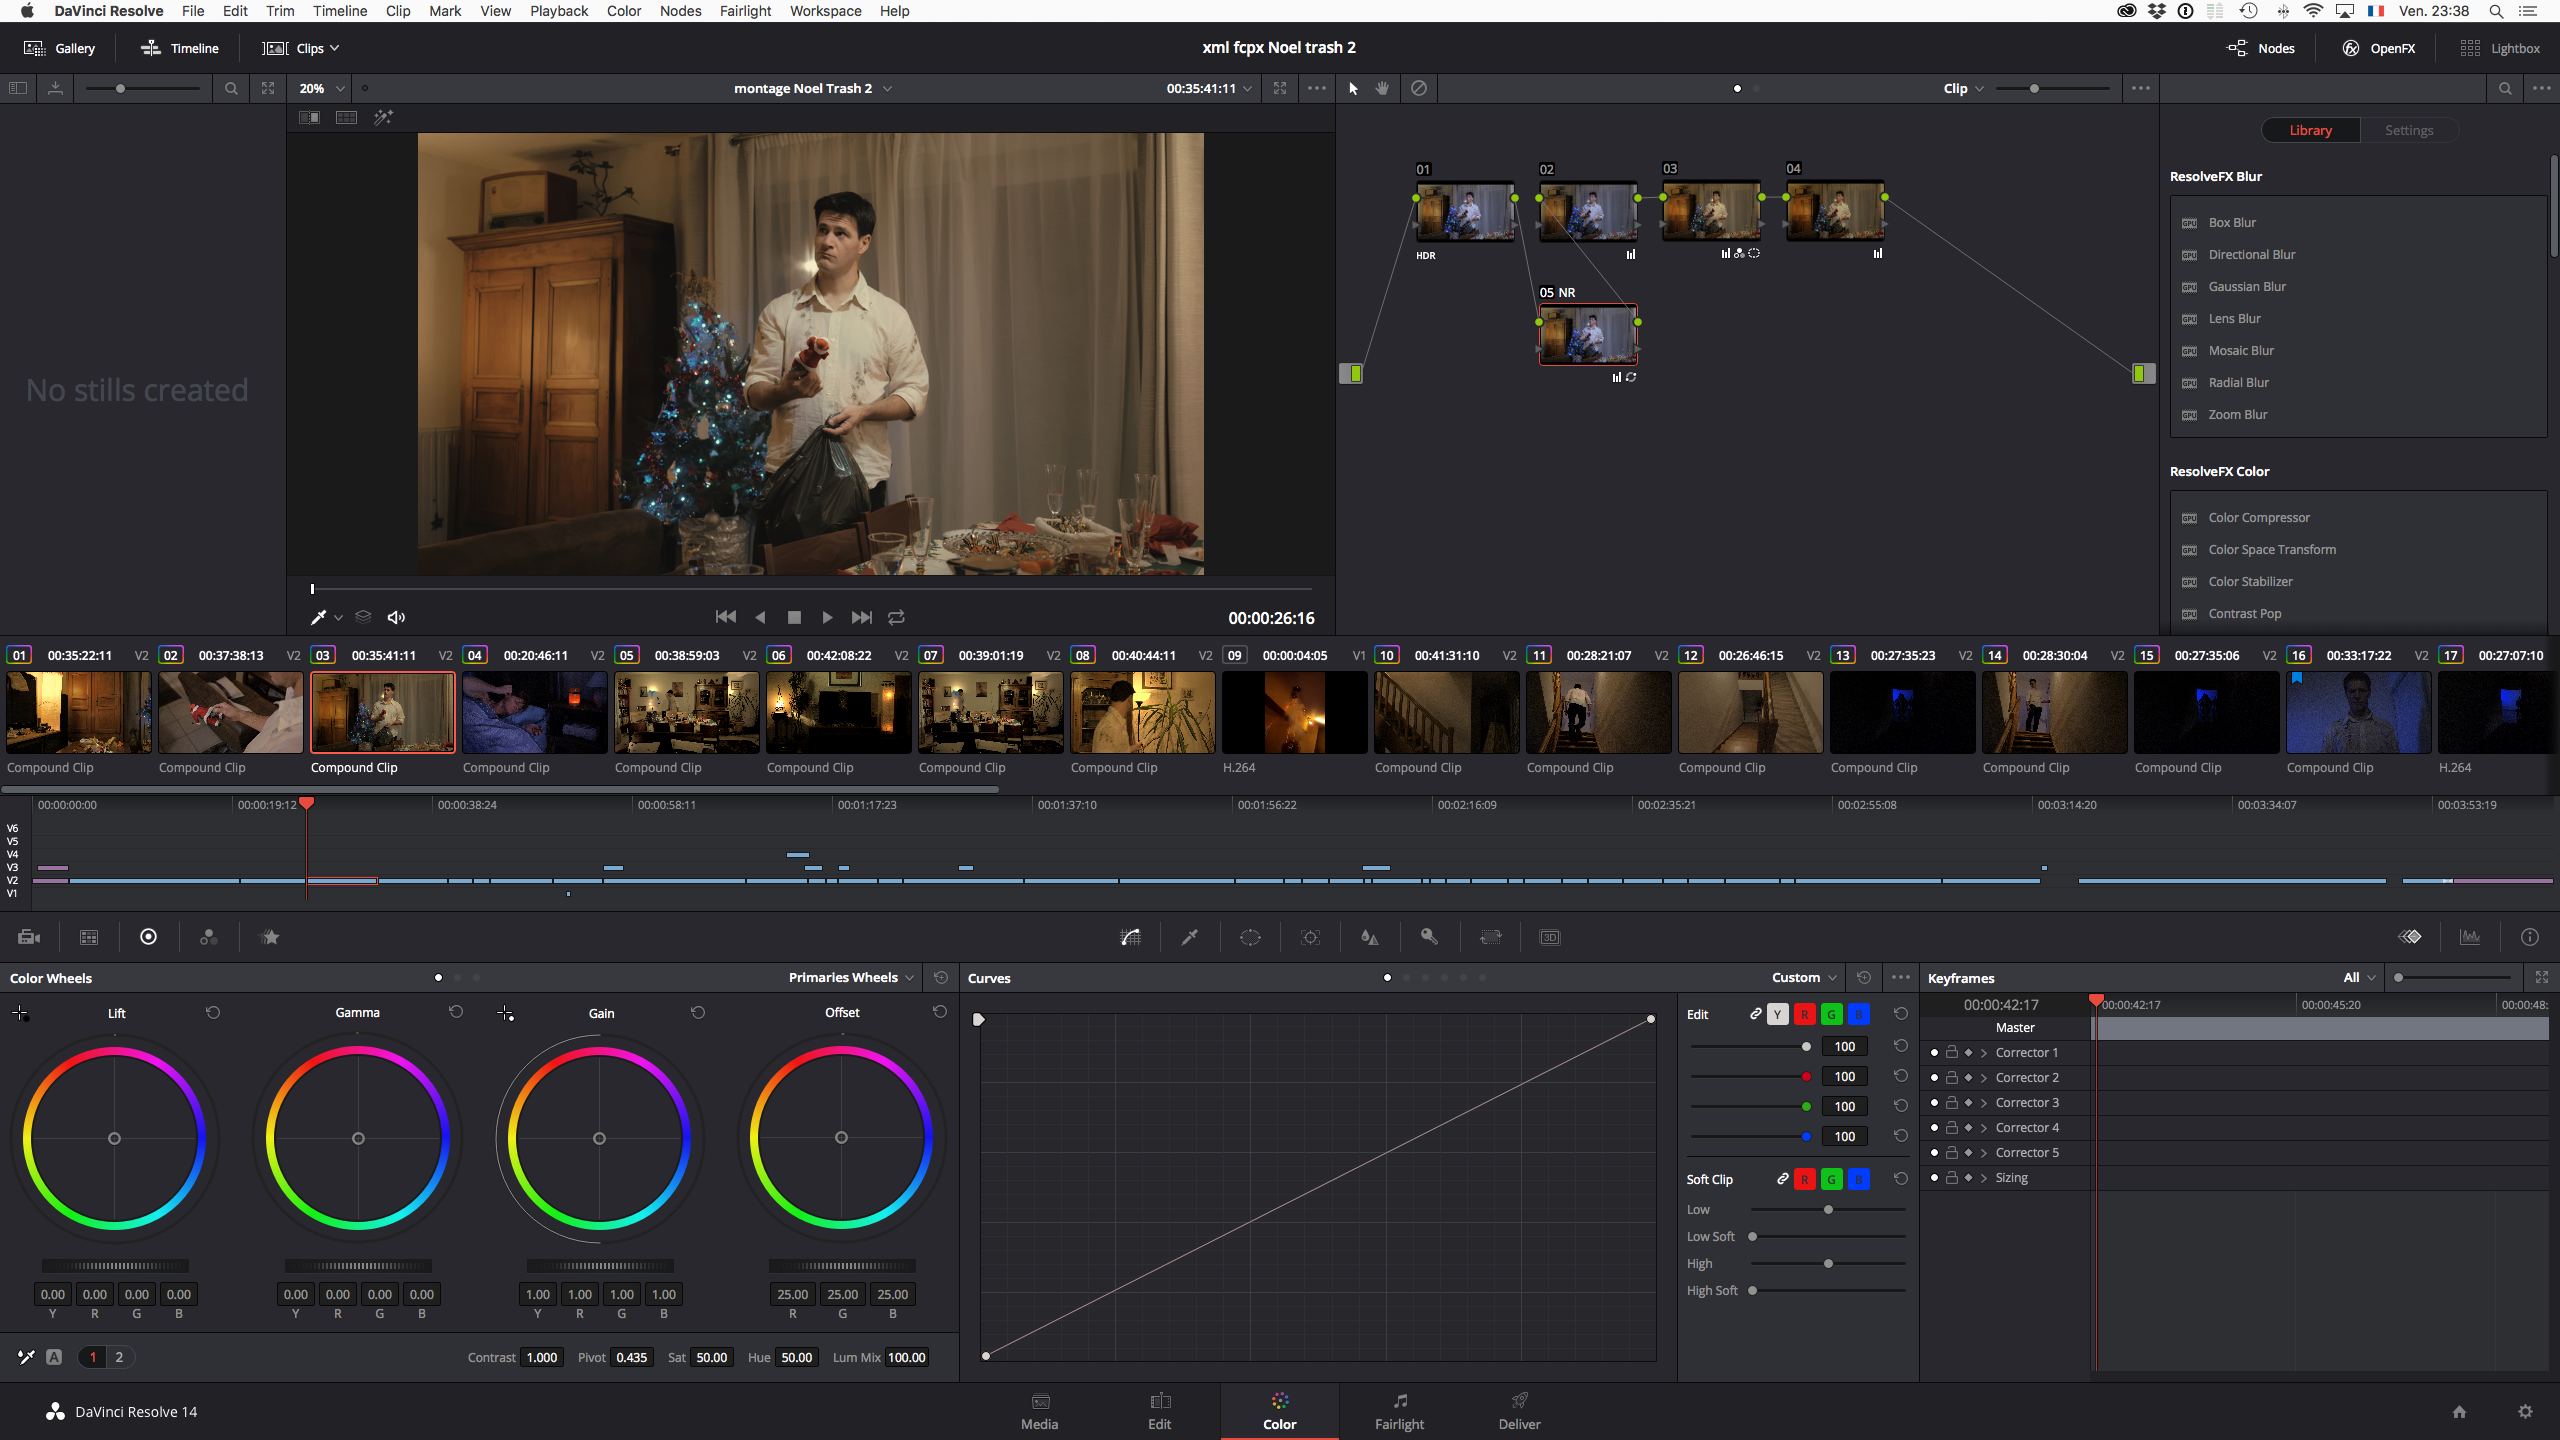Click the viewer highlight wand icon
2560x1440 pixels.
tap(383, 117)
